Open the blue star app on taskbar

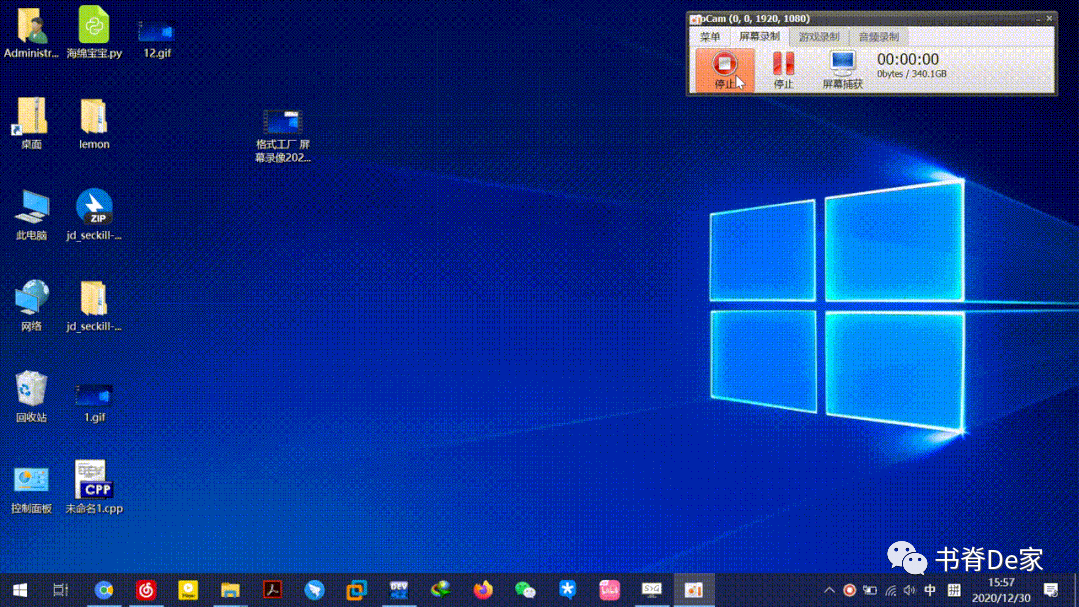tap(567, 590)
